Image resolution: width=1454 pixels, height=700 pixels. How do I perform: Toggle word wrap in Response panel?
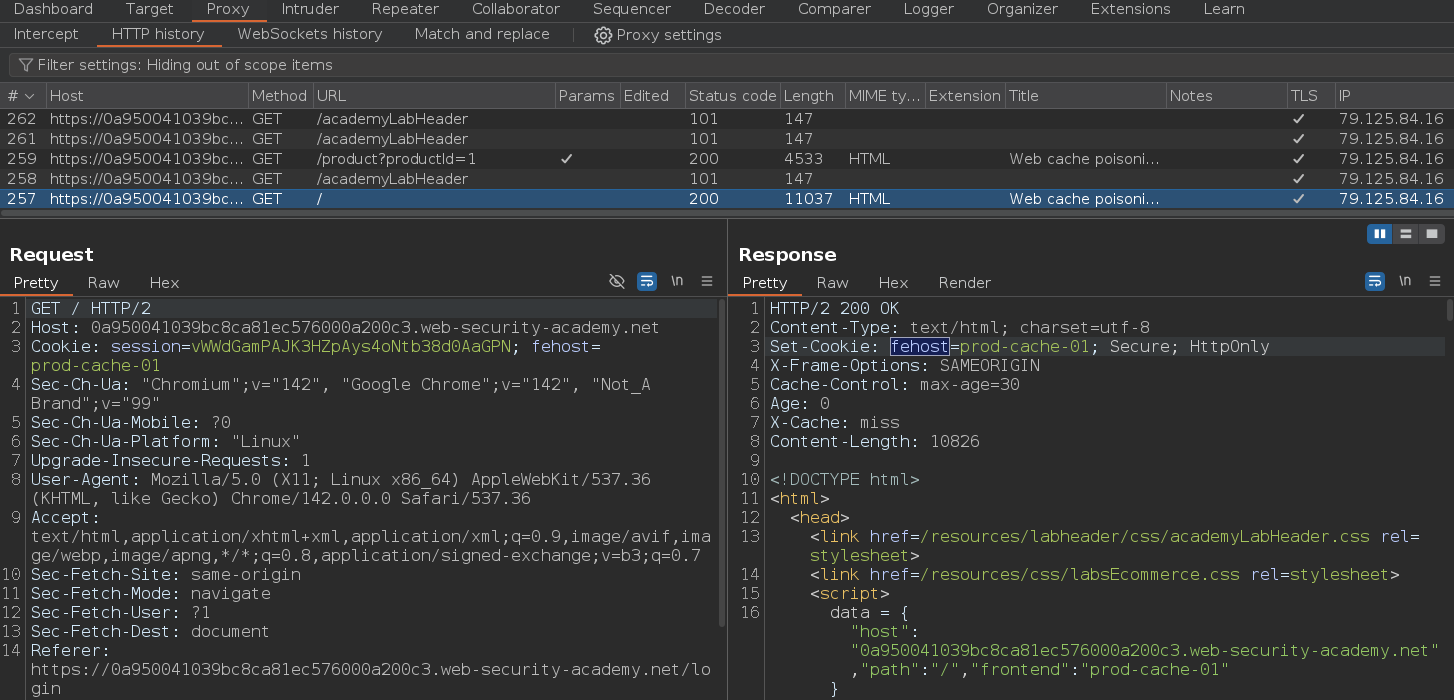(1375, 282)
